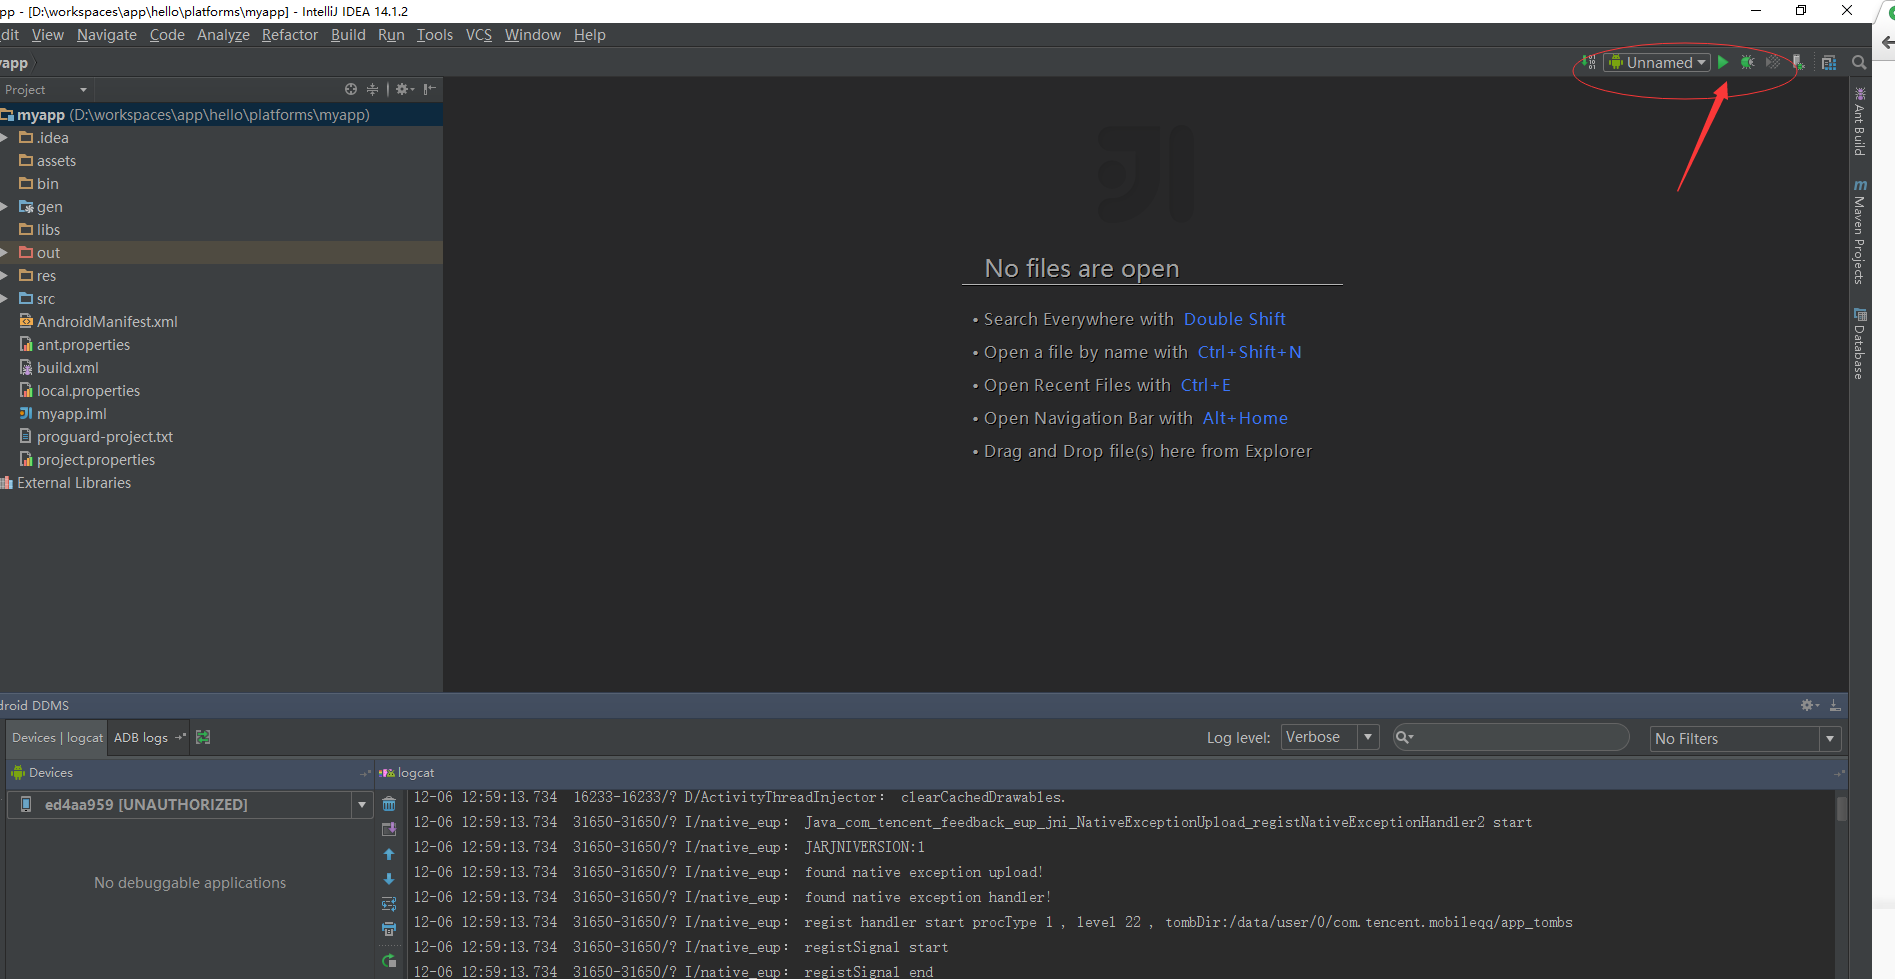Open the Verbose log level dropdown
Viewport: 1895px width, 979px height.
(1330, 737)
